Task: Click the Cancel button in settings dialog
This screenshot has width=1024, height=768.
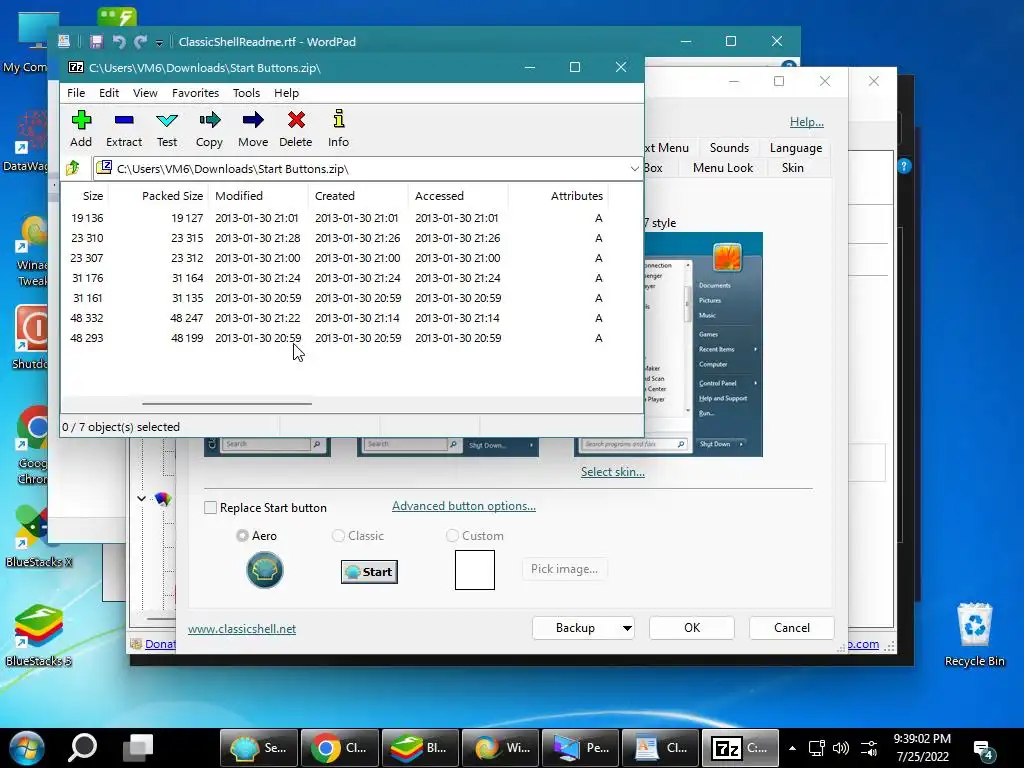Action: [x=792, y=628]
